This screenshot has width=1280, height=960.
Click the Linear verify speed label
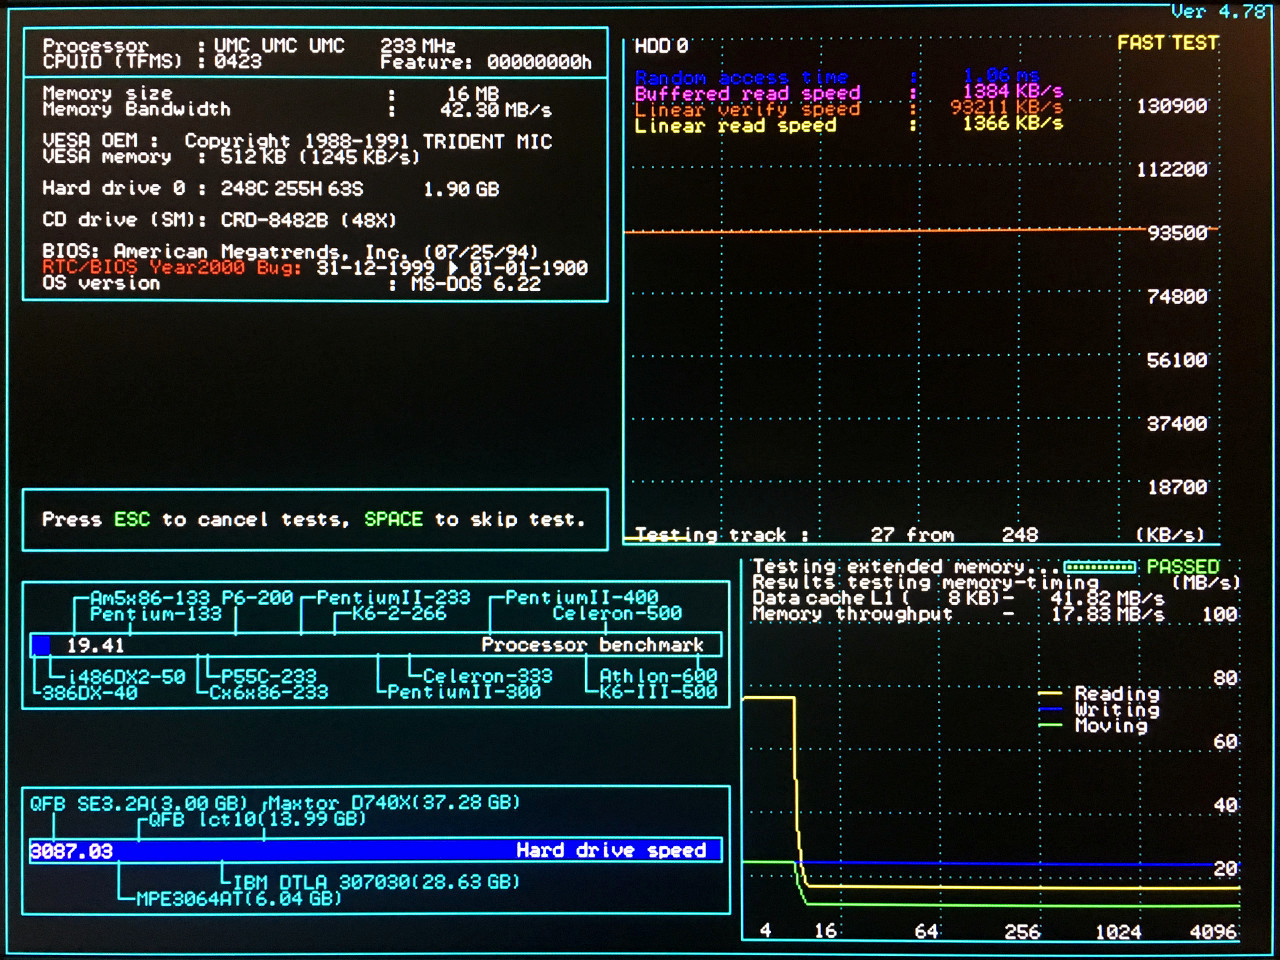tap(747, 109)
